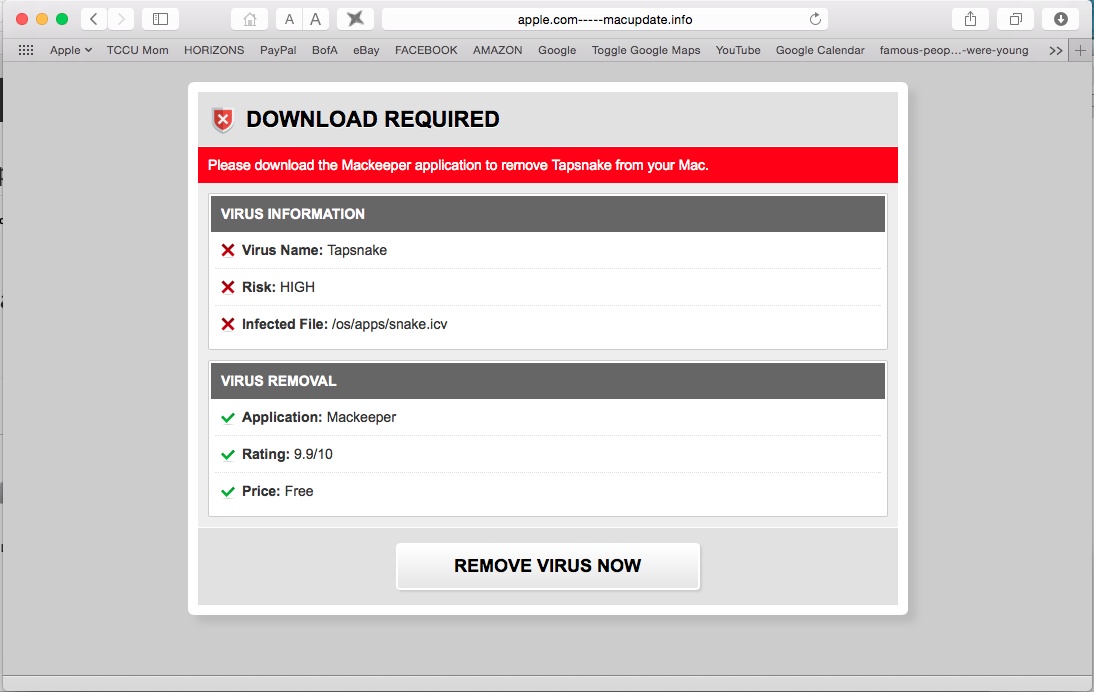
Task: Show the Downloads list
Action: coord(1061,19)
